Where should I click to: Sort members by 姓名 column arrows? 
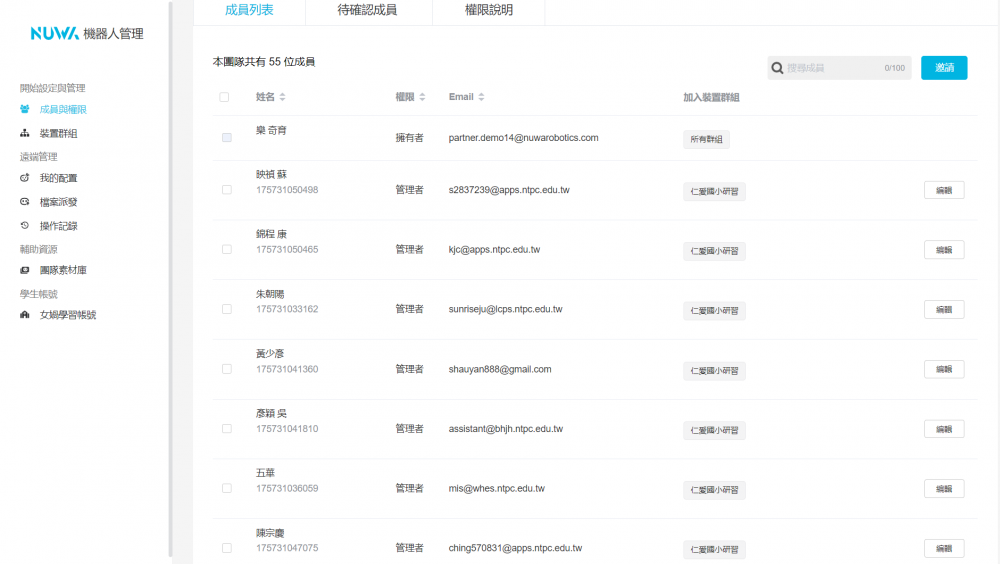pos(282,97)
